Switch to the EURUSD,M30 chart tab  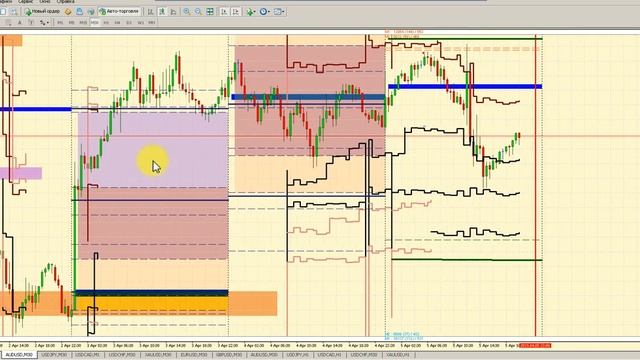point(194,355)
